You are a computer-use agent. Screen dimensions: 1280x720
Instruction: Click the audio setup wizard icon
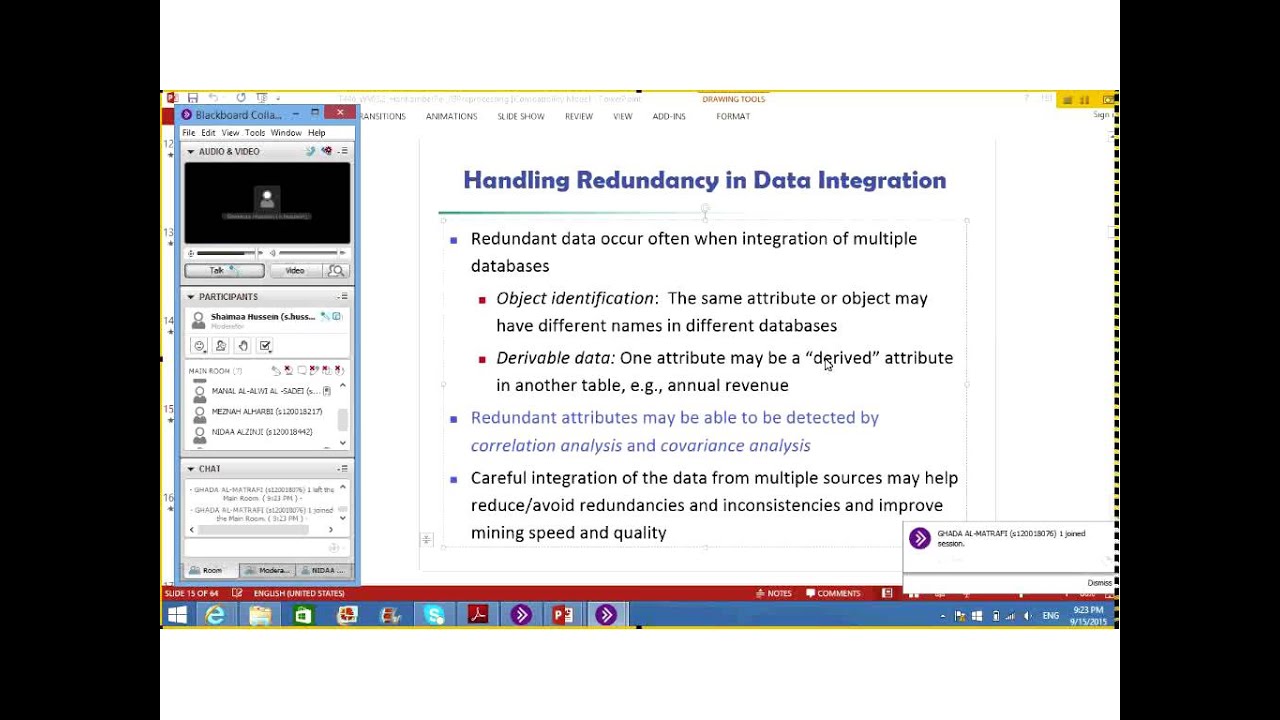tap(311, 152)
